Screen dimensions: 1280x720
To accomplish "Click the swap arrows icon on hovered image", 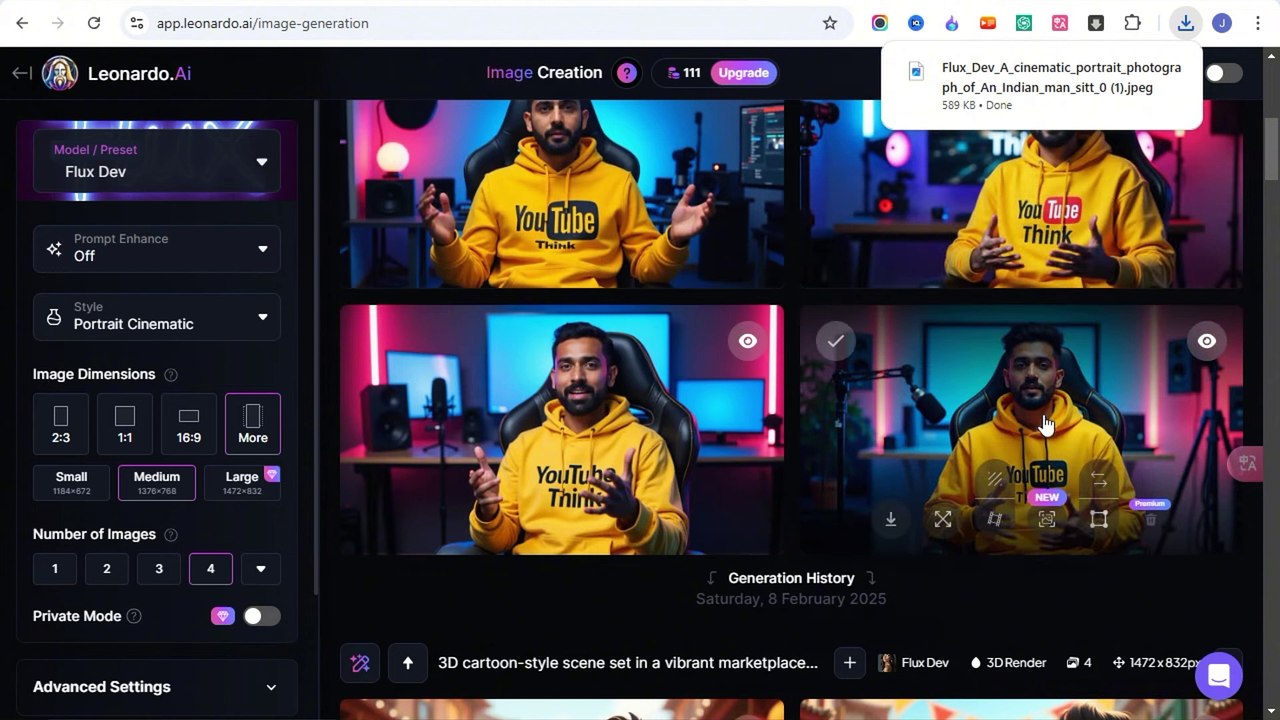I will coord(1099,480).
